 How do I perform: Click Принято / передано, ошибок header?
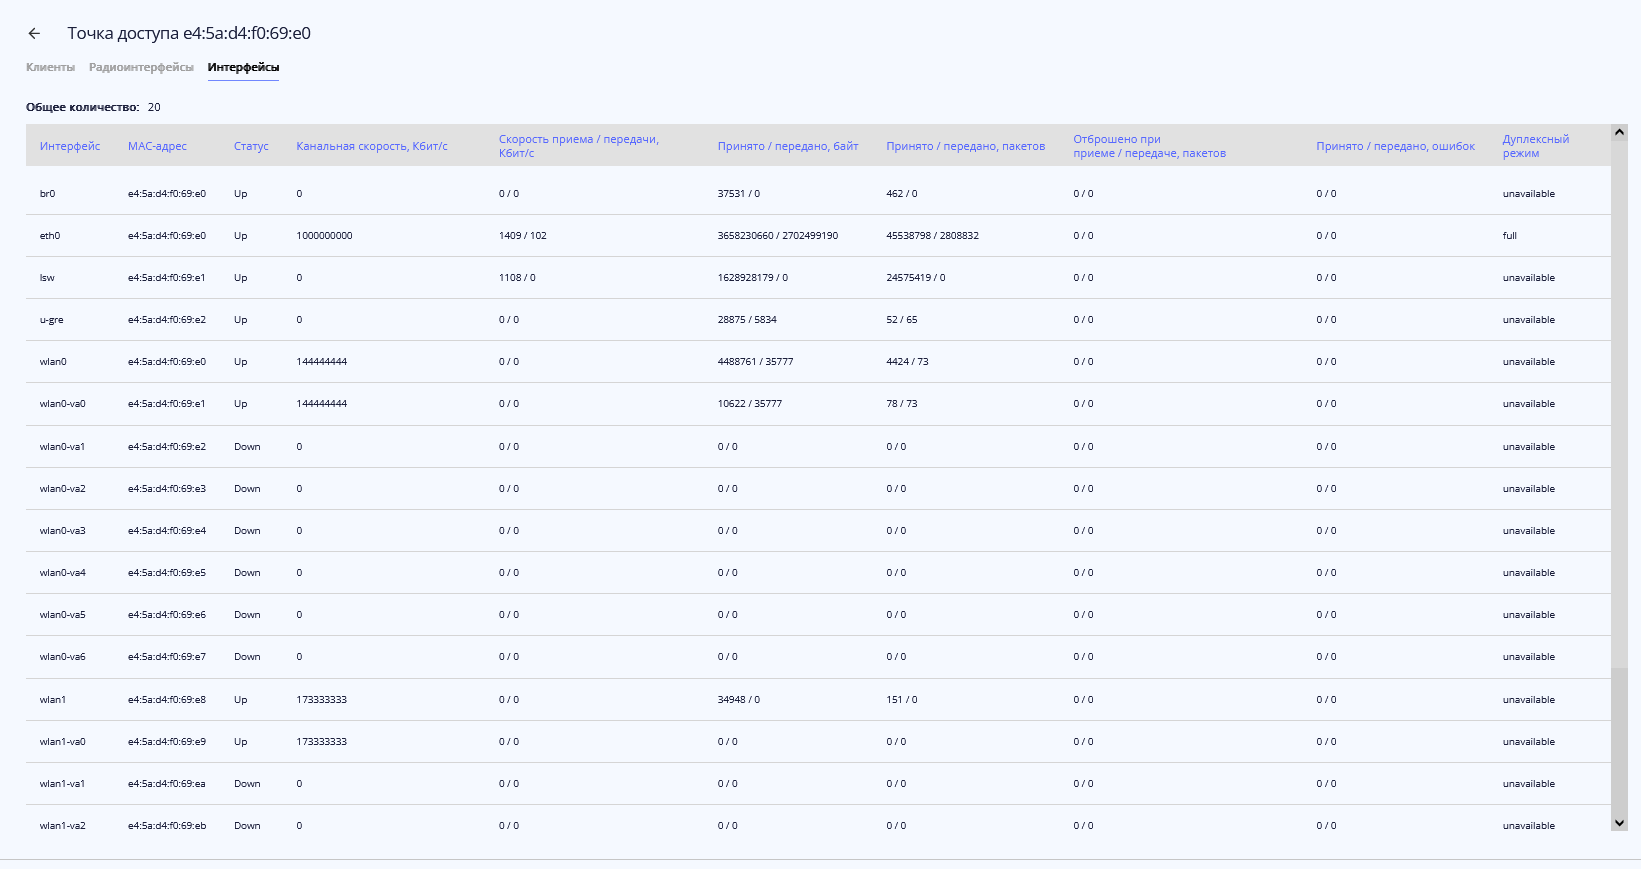[1395, 146]
